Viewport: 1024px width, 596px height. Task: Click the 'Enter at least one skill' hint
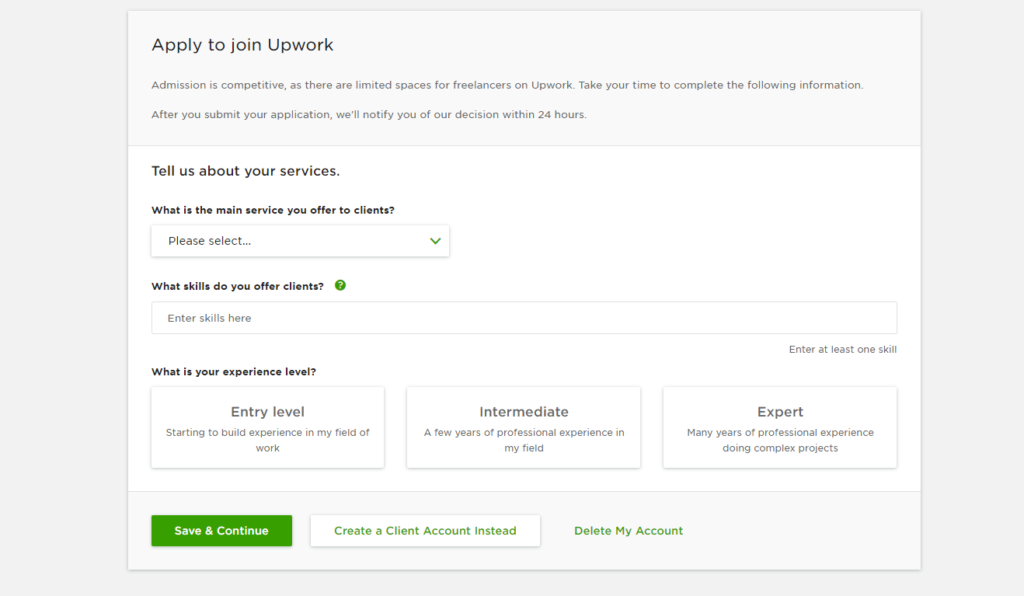click(841, 349)
